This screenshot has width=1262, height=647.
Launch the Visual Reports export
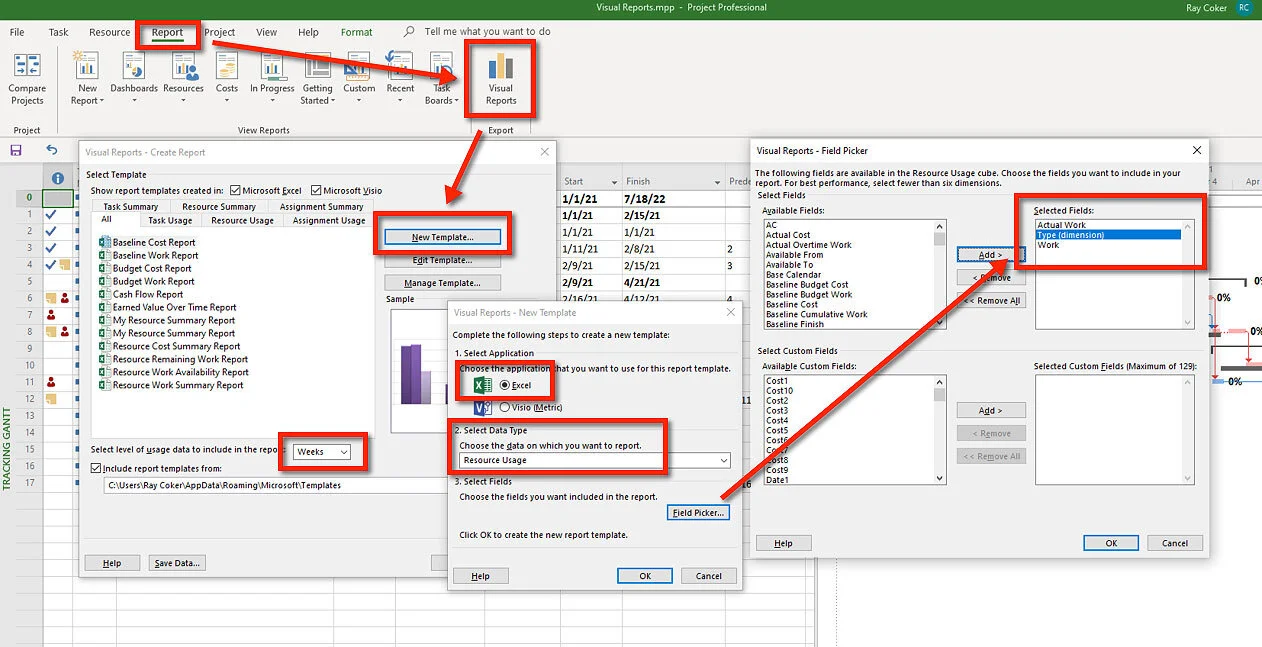501,80
